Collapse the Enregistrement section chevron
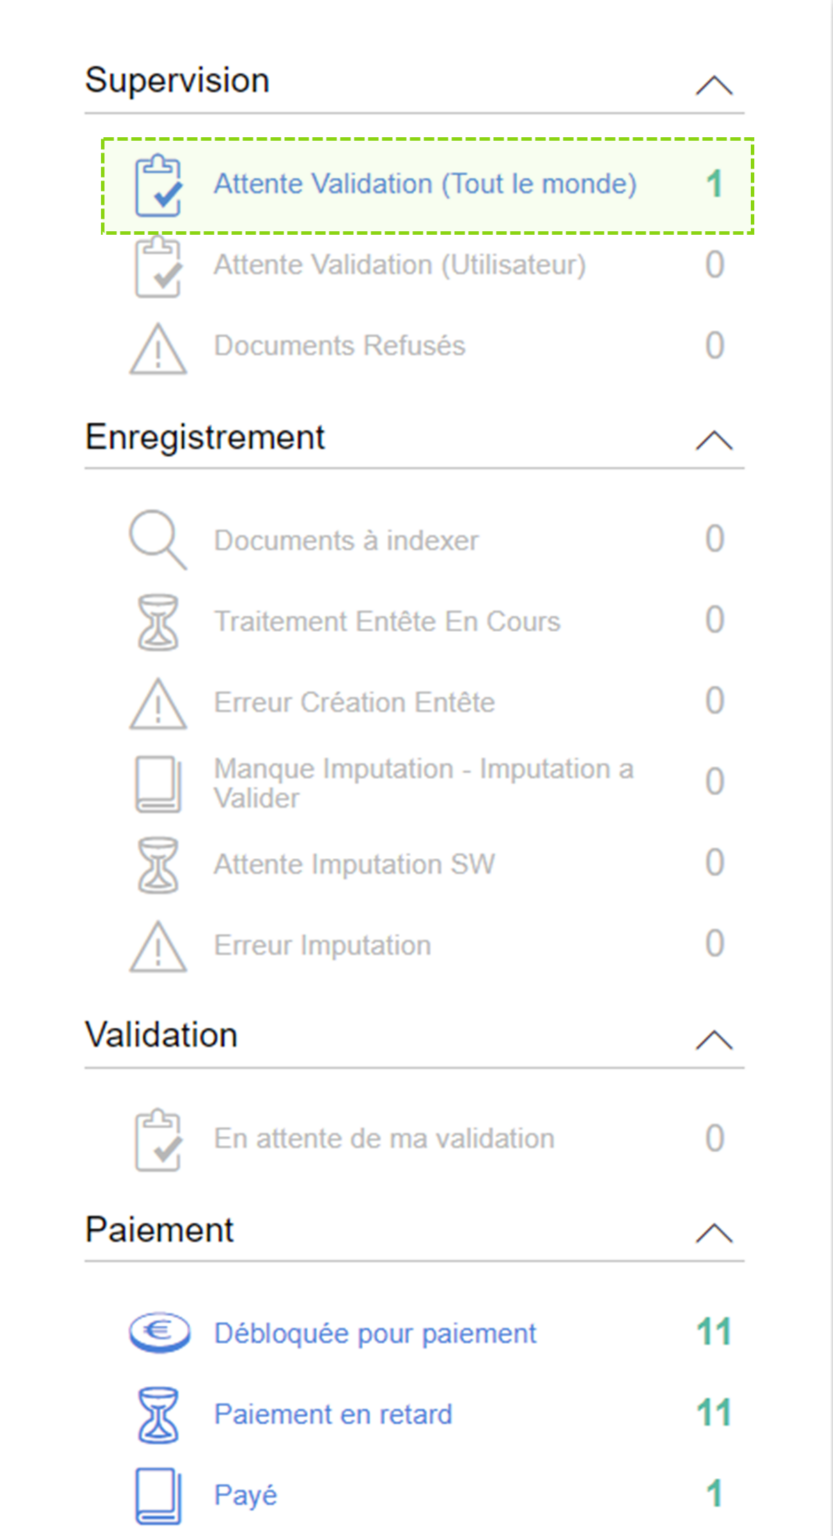This screenshot has height=1536, width=833. [714, 440]
